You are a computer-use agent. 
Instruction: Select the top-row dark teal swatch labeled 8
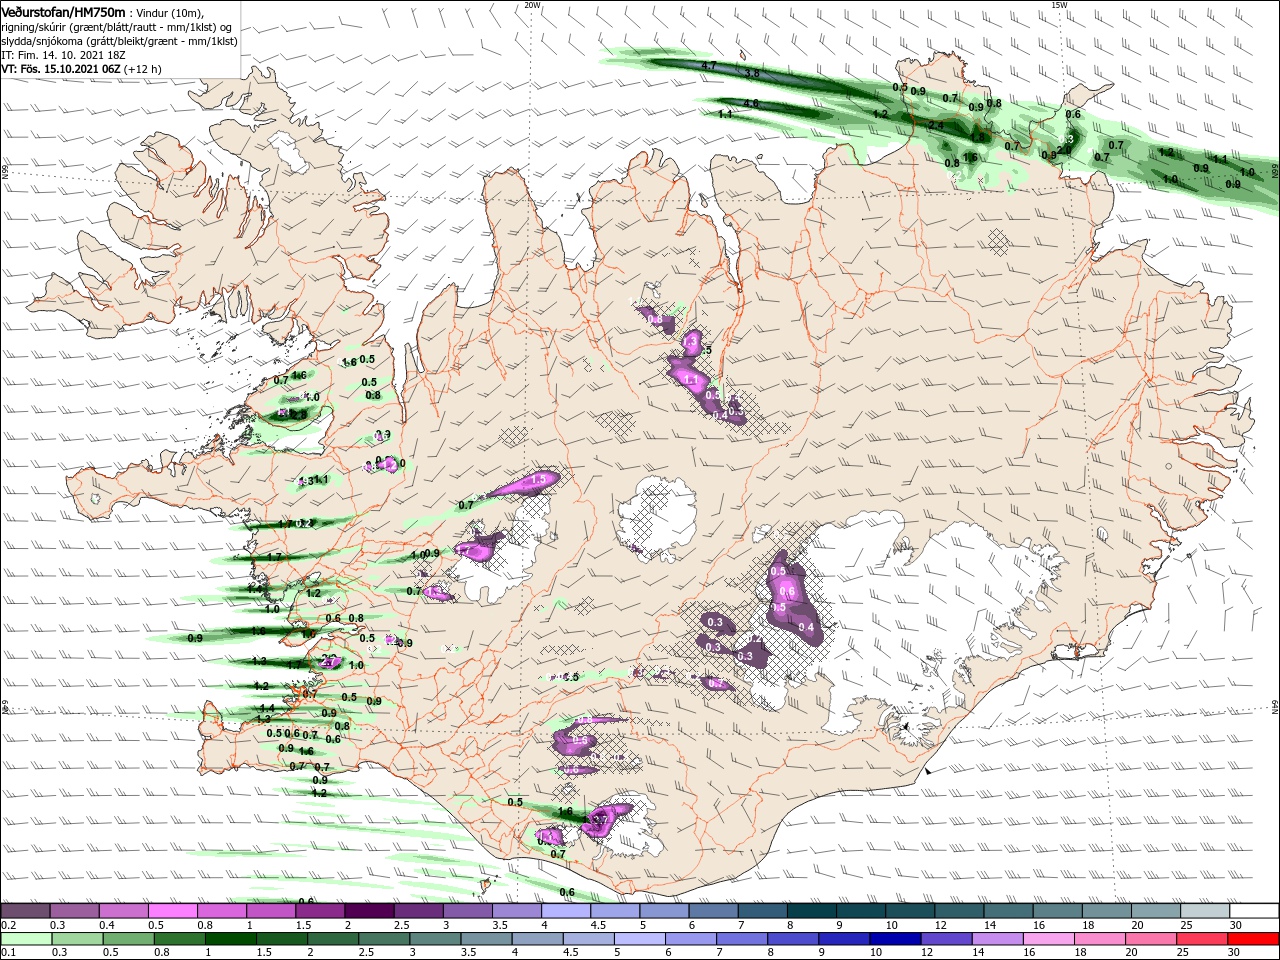[811, 910]
